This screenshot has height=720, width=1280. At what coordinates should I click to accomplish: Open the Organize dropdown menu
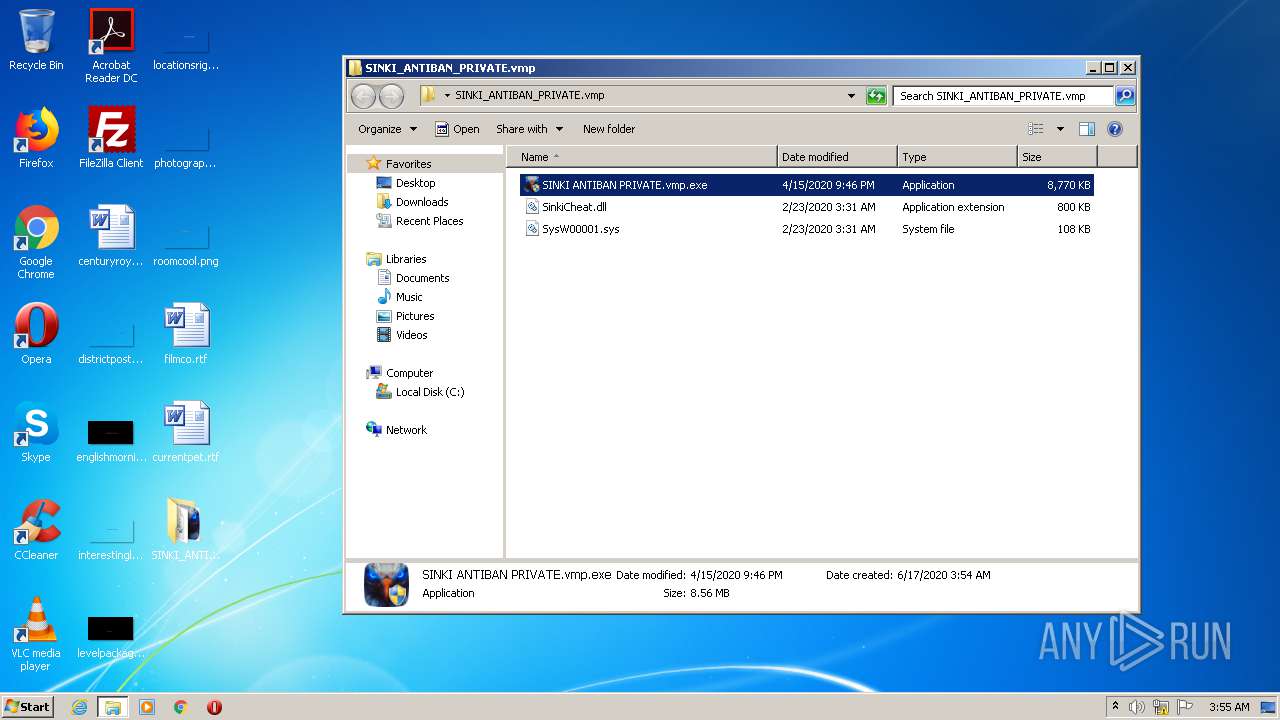pos(387,129)
